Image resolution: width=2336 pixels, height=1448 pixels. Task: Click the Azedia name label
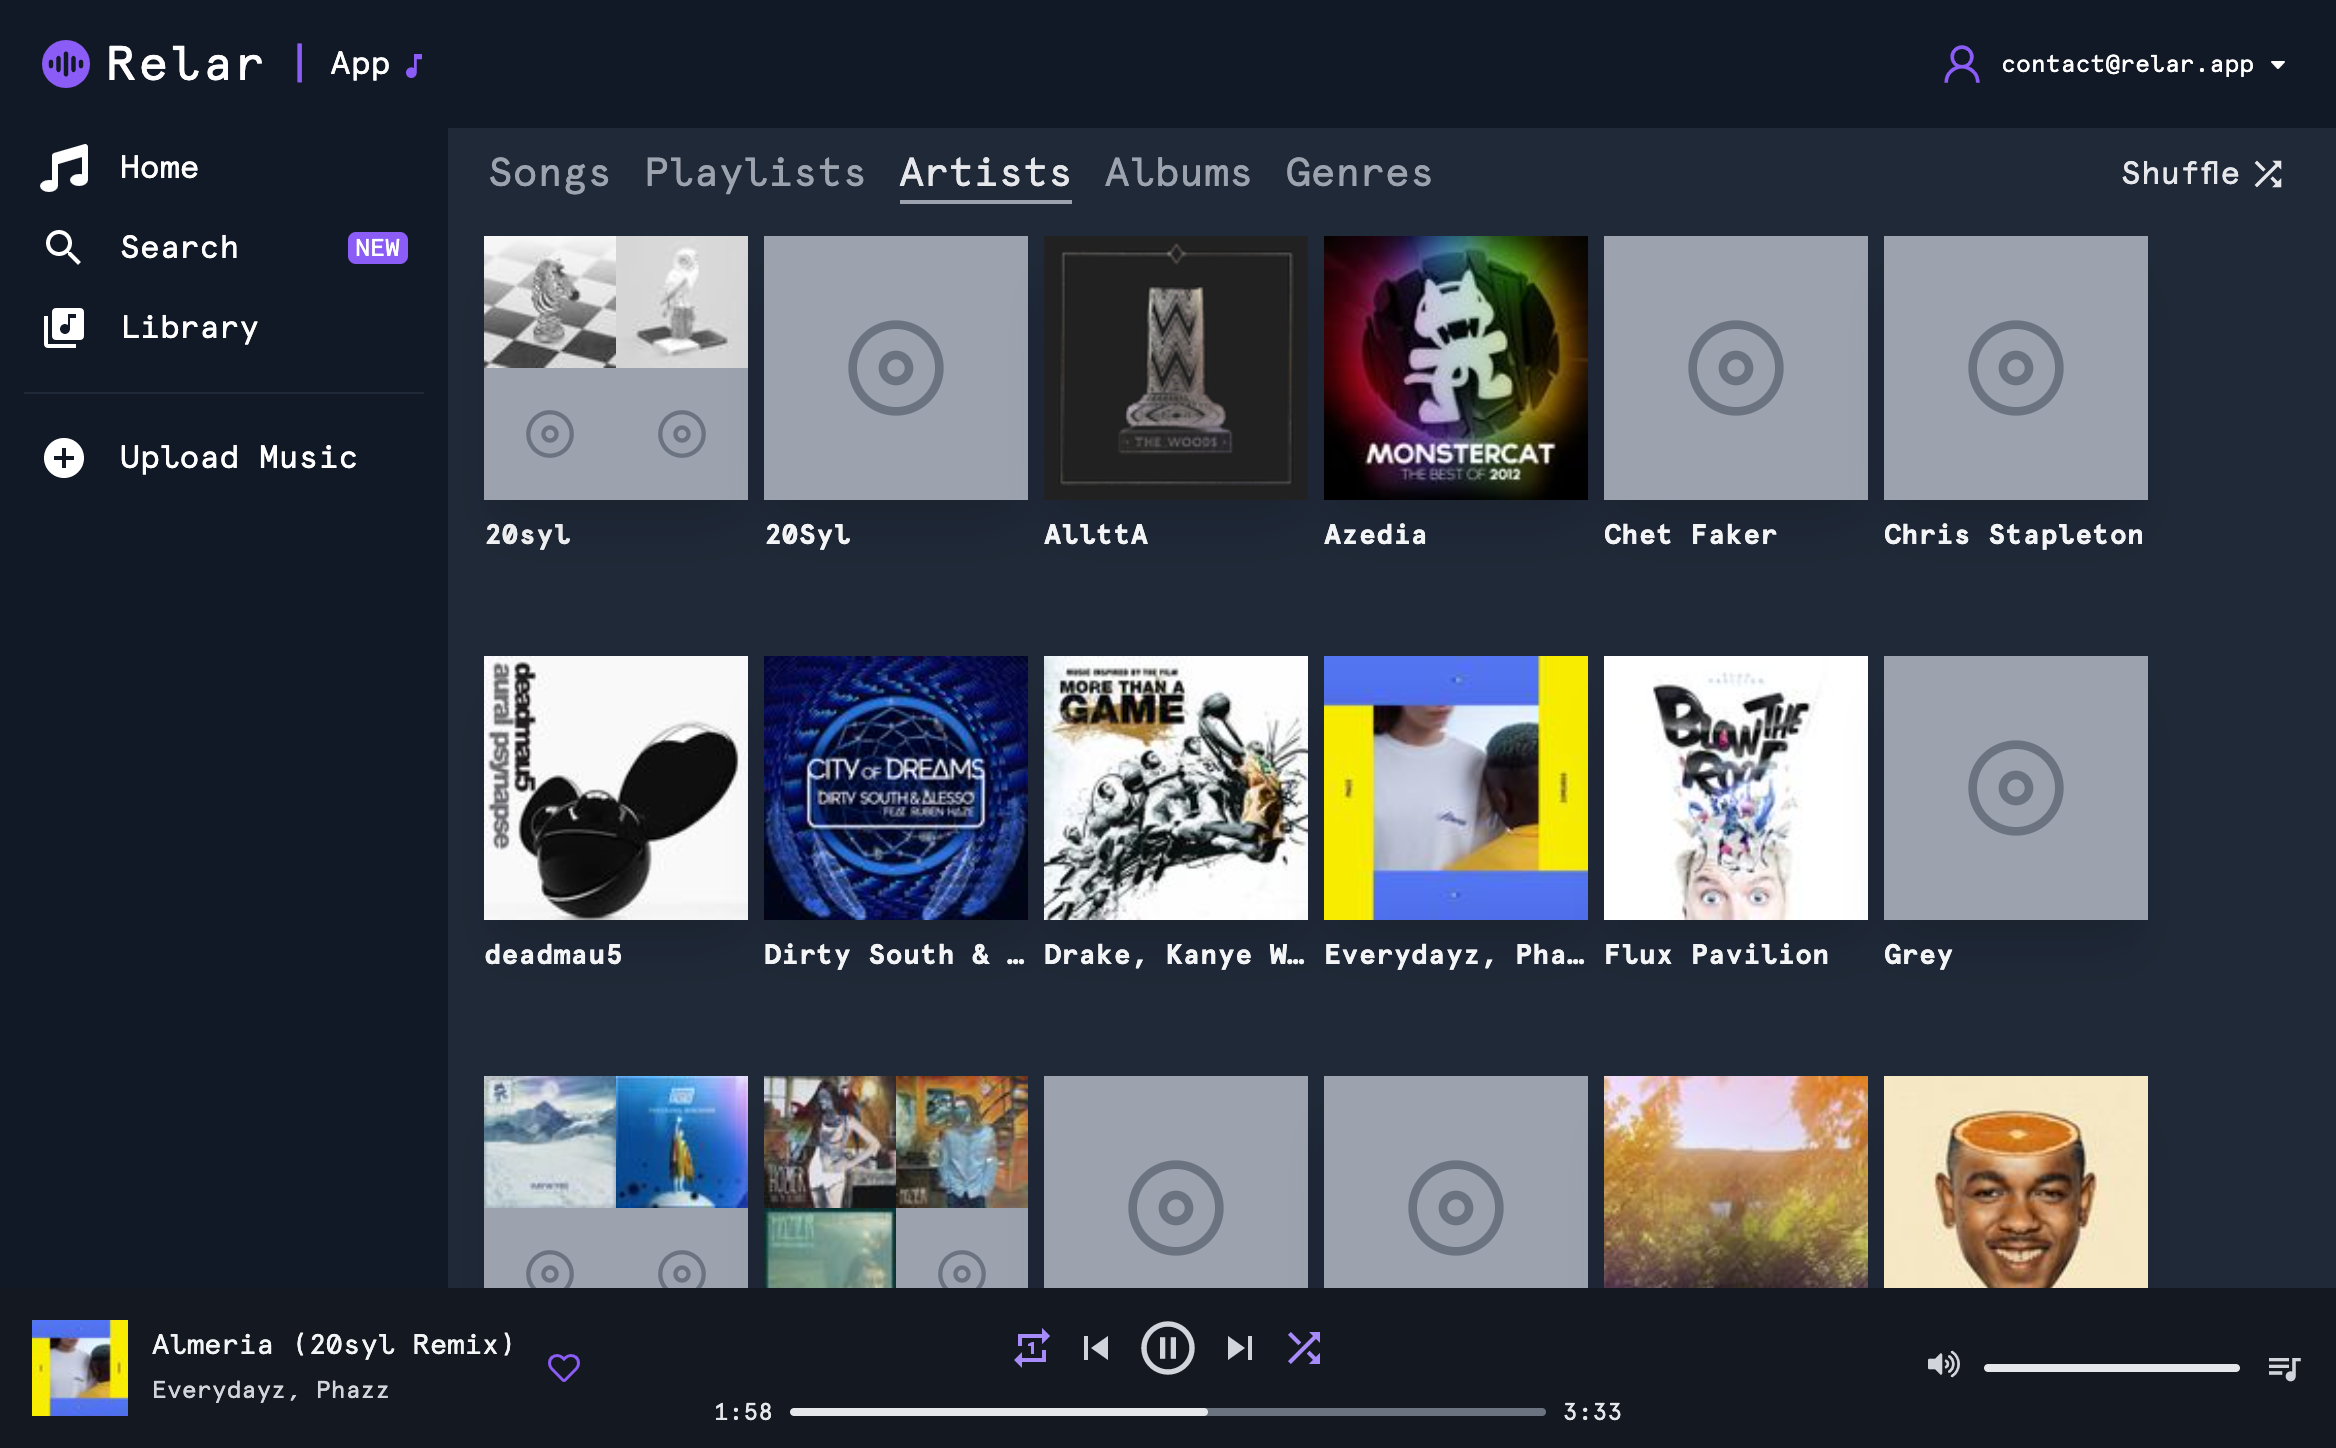click(x=1375, y=535)
